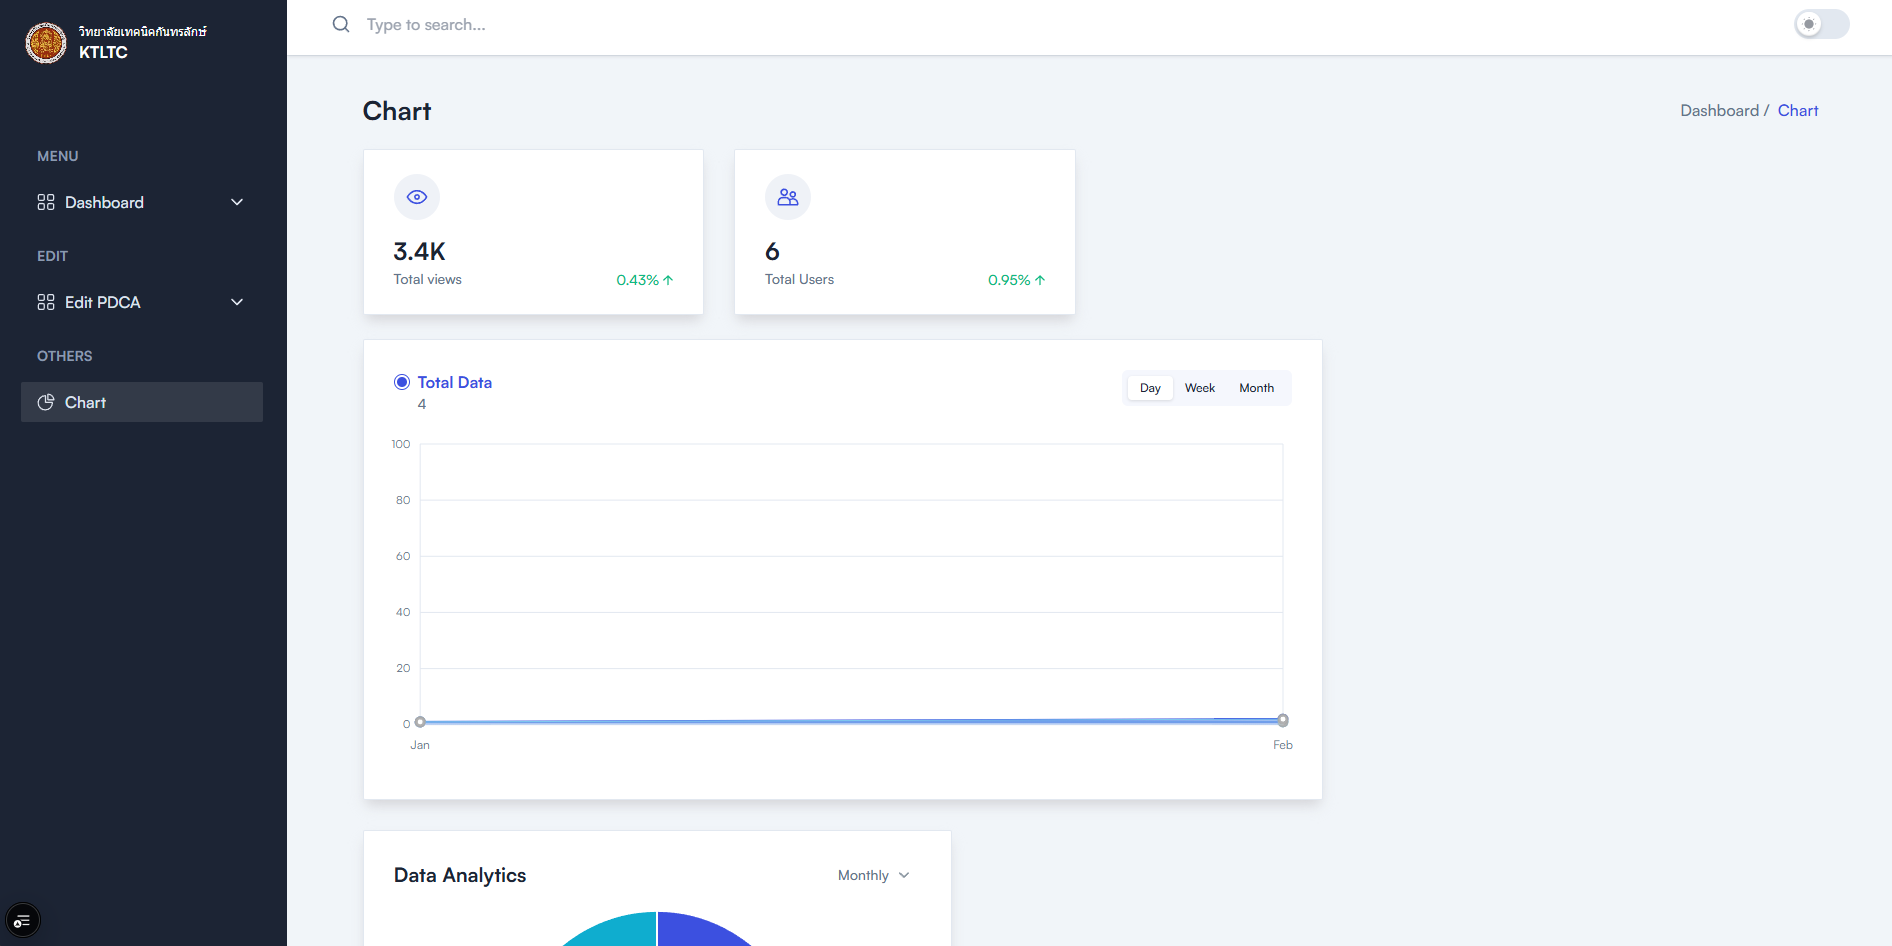This screenshot has height=946, width=1892.
Task: Click the pie chart icon beside Chart
Action: (46, 402)
